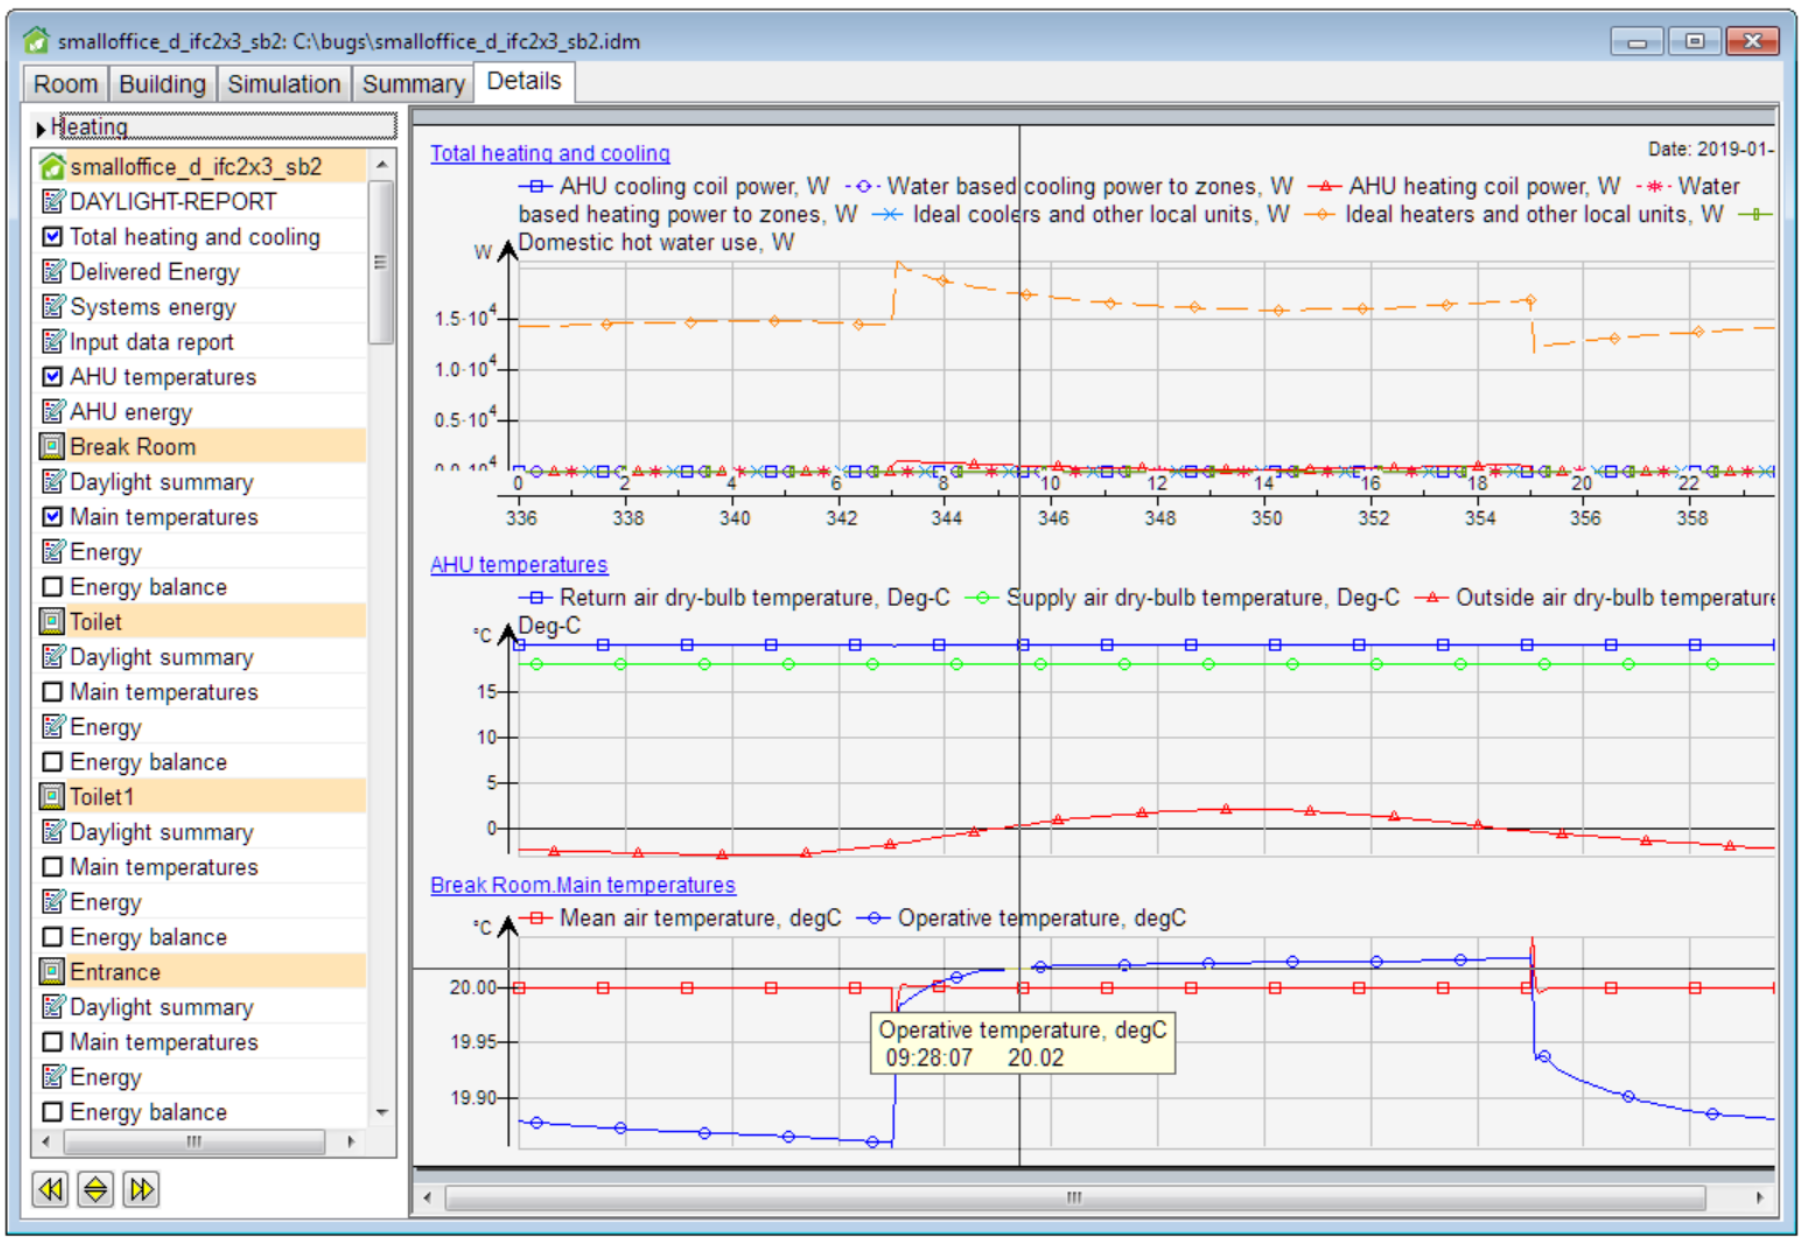
Task: Open the Break Room.Main temperatures link
Action: [582, 885]
